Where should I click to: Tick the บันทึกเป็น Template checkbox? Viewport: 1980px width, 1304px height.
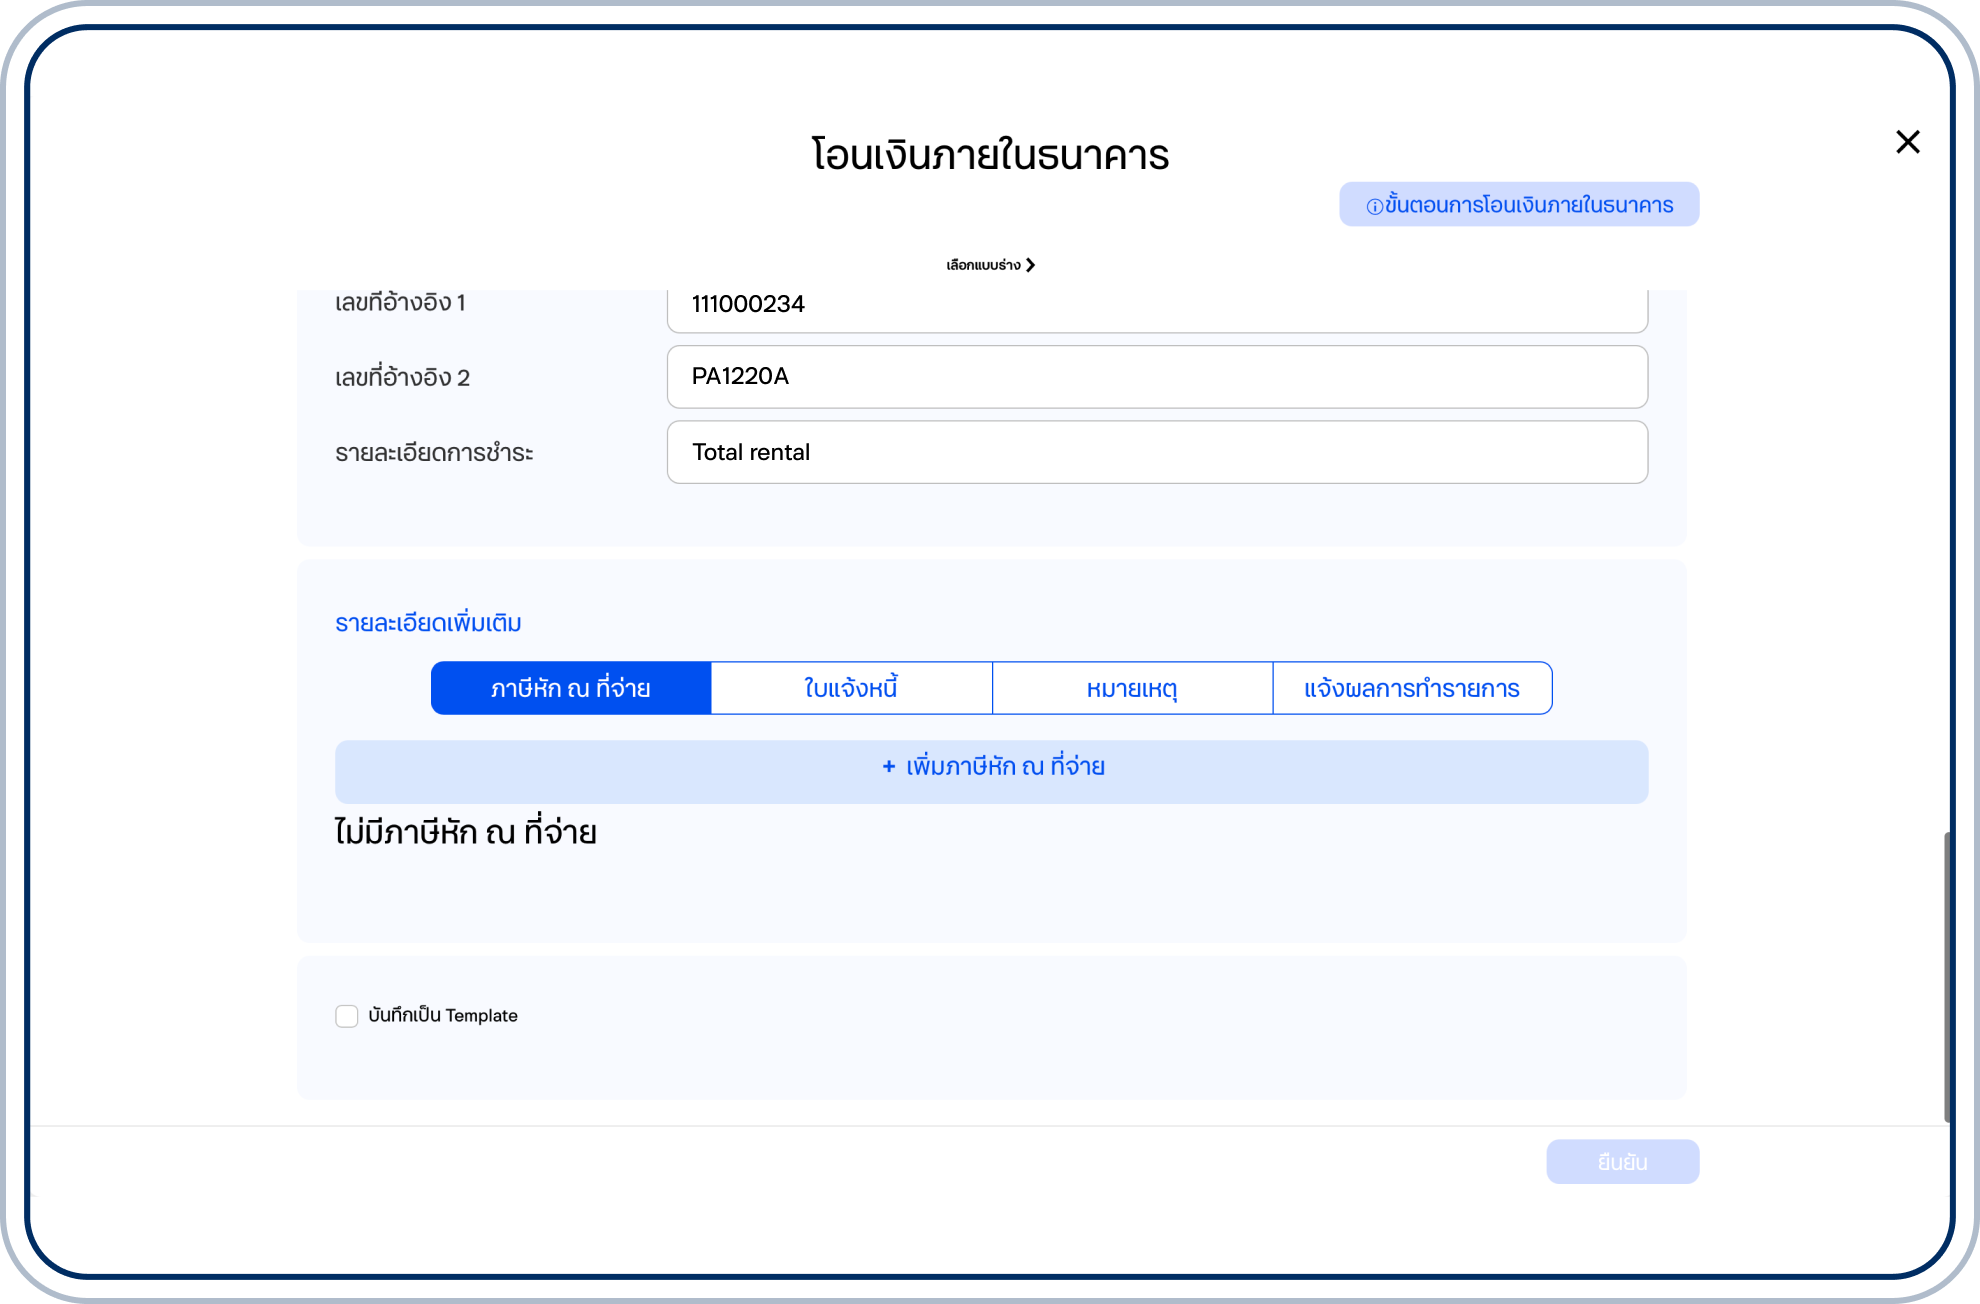[x=347, y=1016]
